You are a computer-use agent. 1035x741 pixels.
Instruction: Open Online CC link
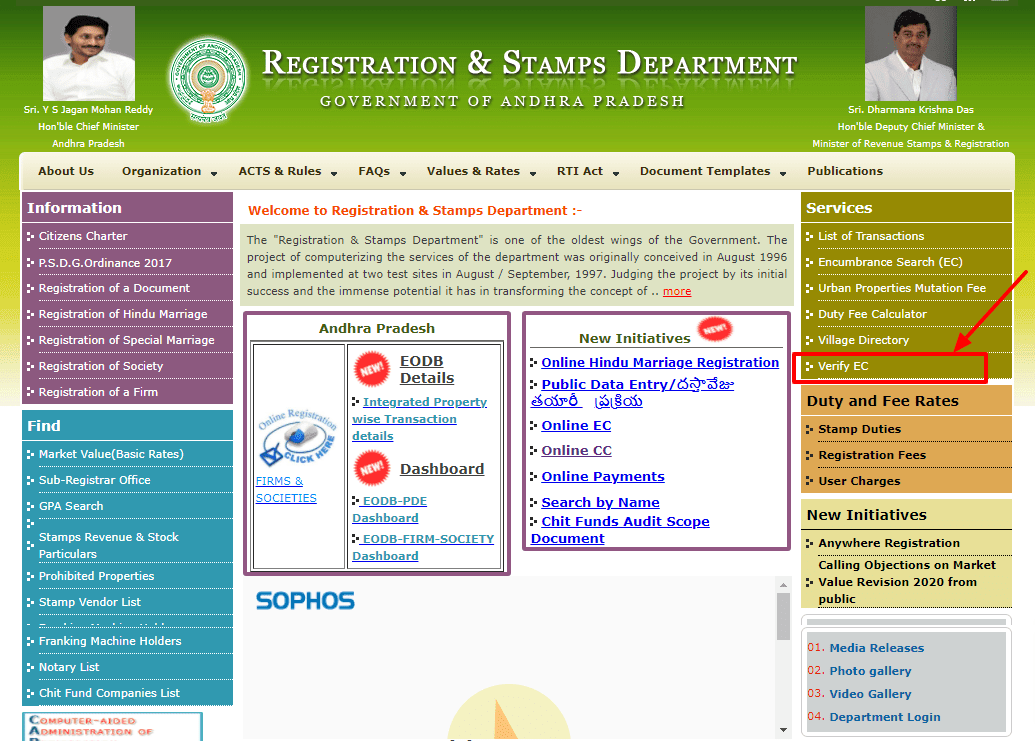tap(576, 451)
